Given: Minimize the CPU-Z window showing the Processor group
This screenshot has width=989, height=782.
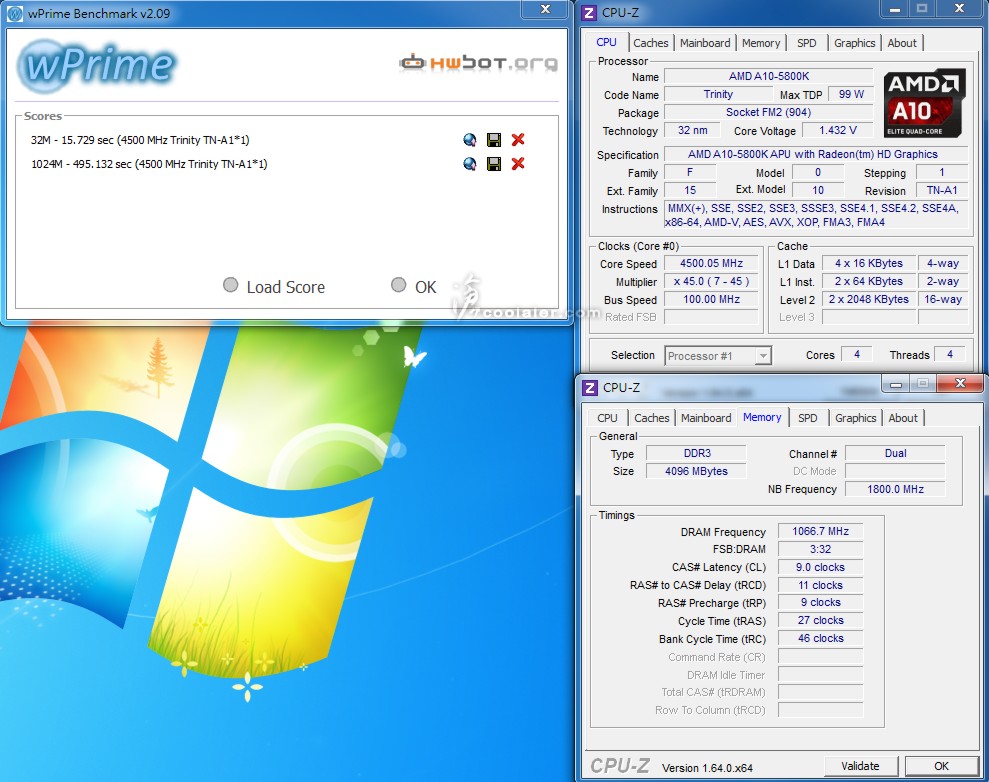Looking at the screenshot, I should (x=895, y=9).
